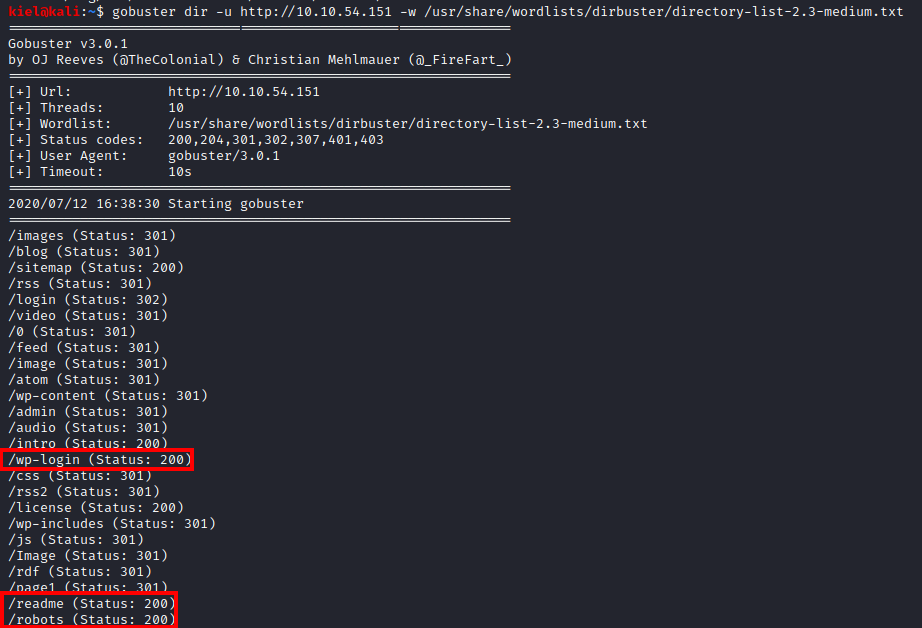Click the Wordlist path in the settings block
The height and width of the screenshot is (628, 922).
click(408, 124)
